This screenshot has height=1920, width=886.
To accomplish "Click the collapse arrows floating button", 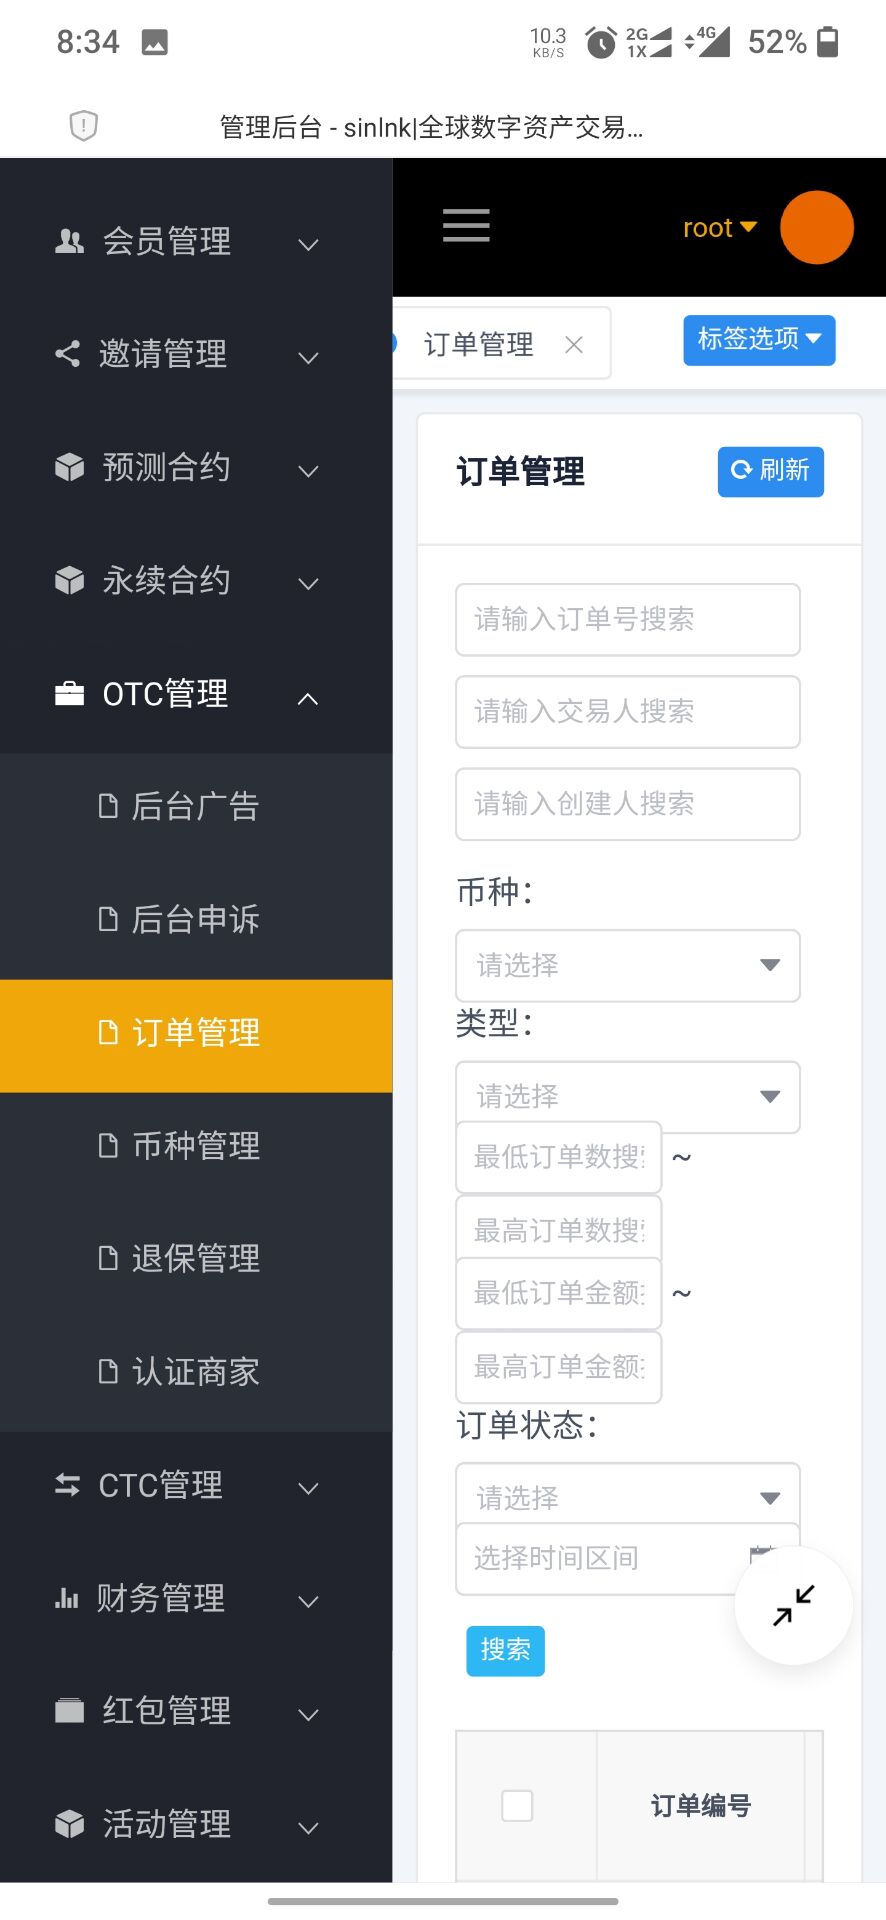I will point(794,1606).
